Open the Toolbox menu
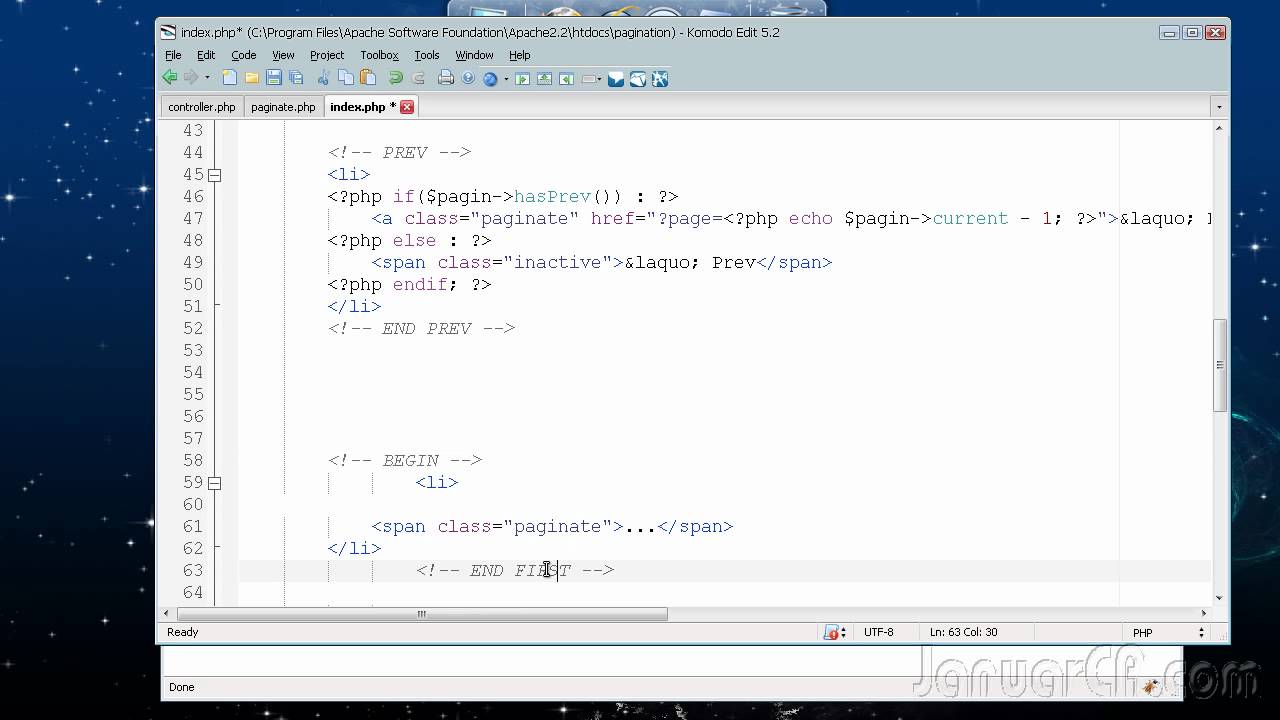1280x720 pixels. (x=379, y=55)
